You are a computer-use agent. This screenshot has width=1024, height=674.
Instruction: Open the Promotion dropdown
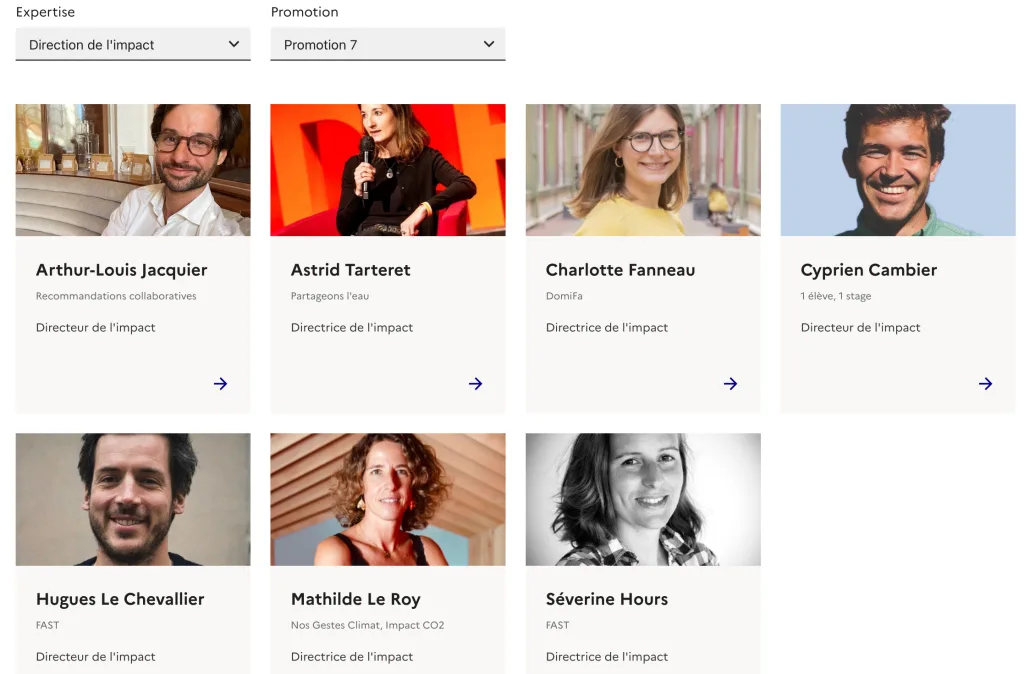387,45
